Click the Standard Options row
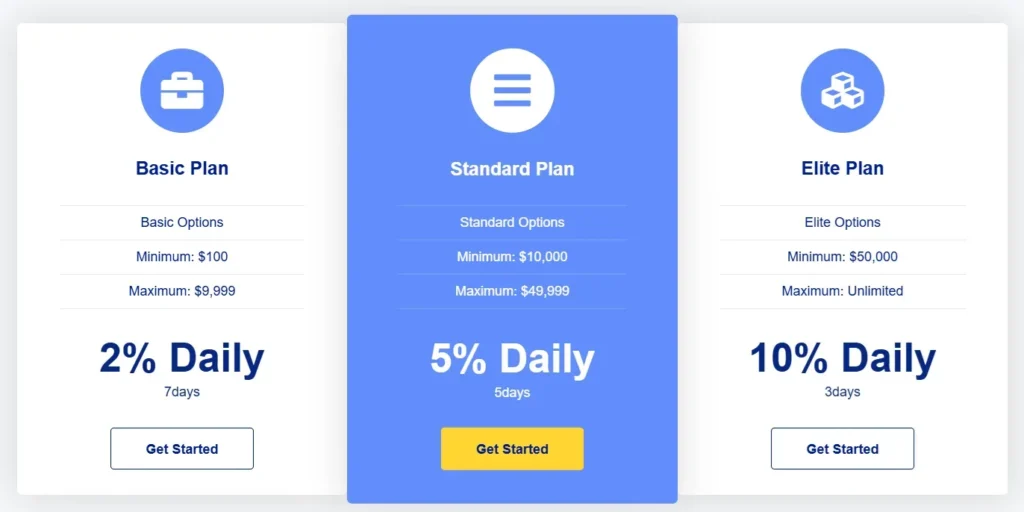The height and width of the screenshot is (512, 1024). click(x=512, y=222)
